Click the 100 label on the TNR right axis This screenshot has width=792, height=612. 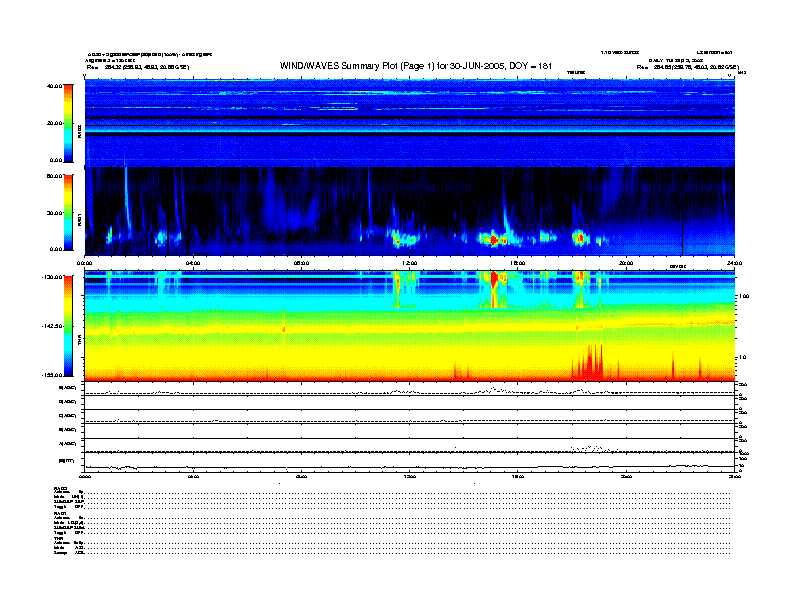(744, 296)
